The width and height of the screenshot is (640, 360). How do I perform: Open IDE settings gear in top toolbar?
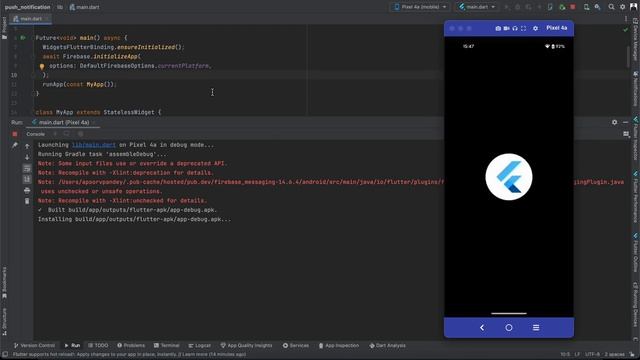click(622, 7)
